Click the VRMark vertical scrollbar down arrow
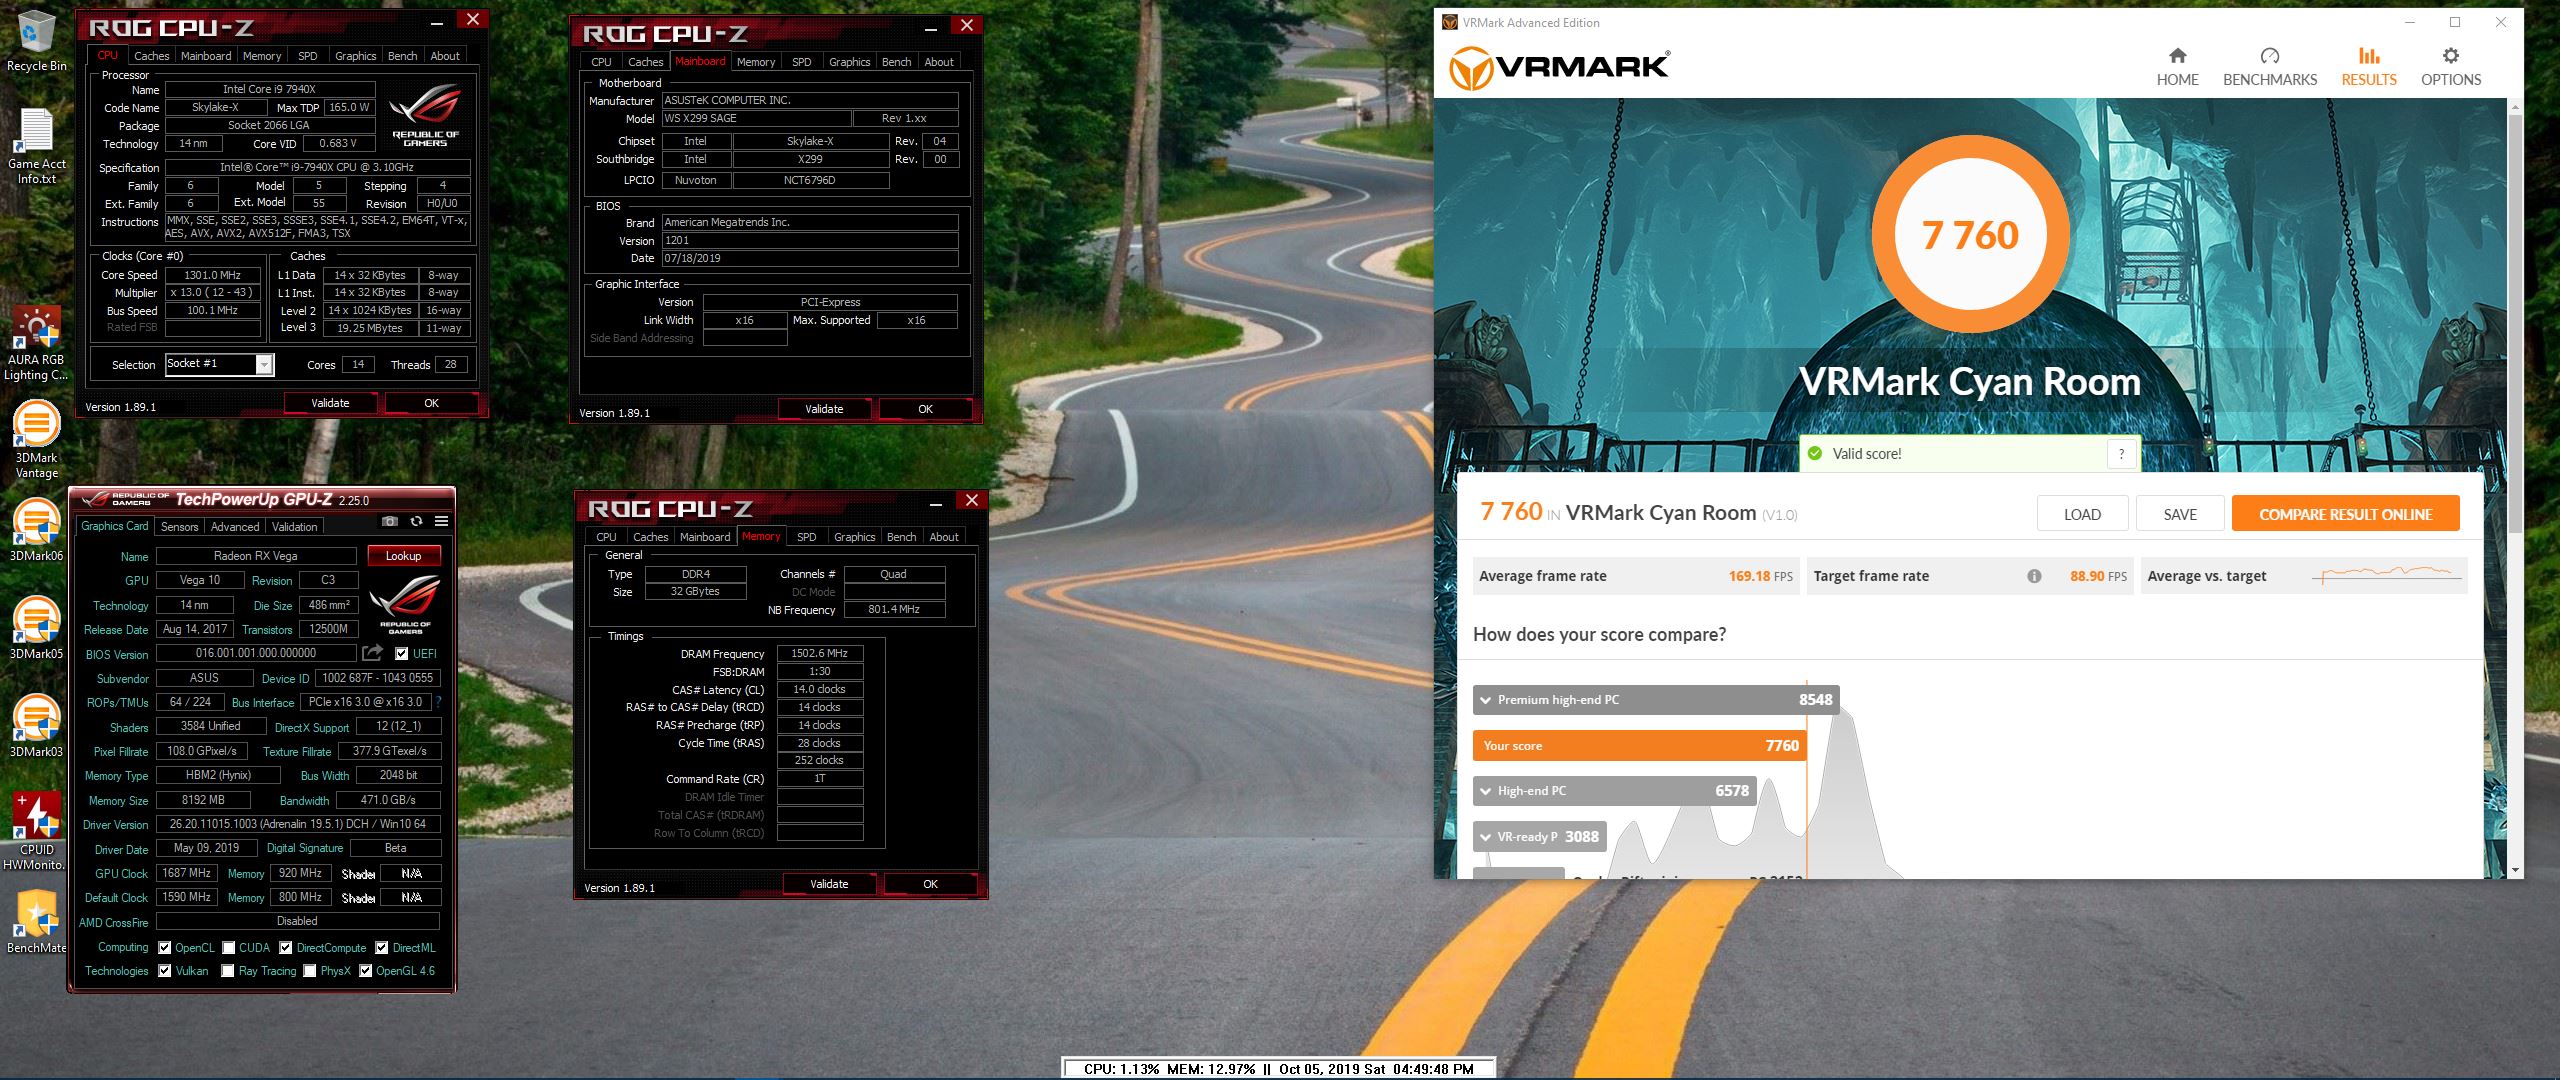 (x=2516, y=870)
